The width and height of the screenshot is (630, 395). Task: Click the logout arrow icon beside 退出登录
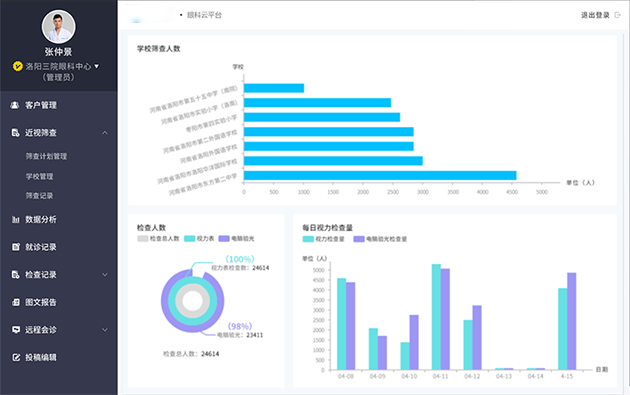point(618,15)
